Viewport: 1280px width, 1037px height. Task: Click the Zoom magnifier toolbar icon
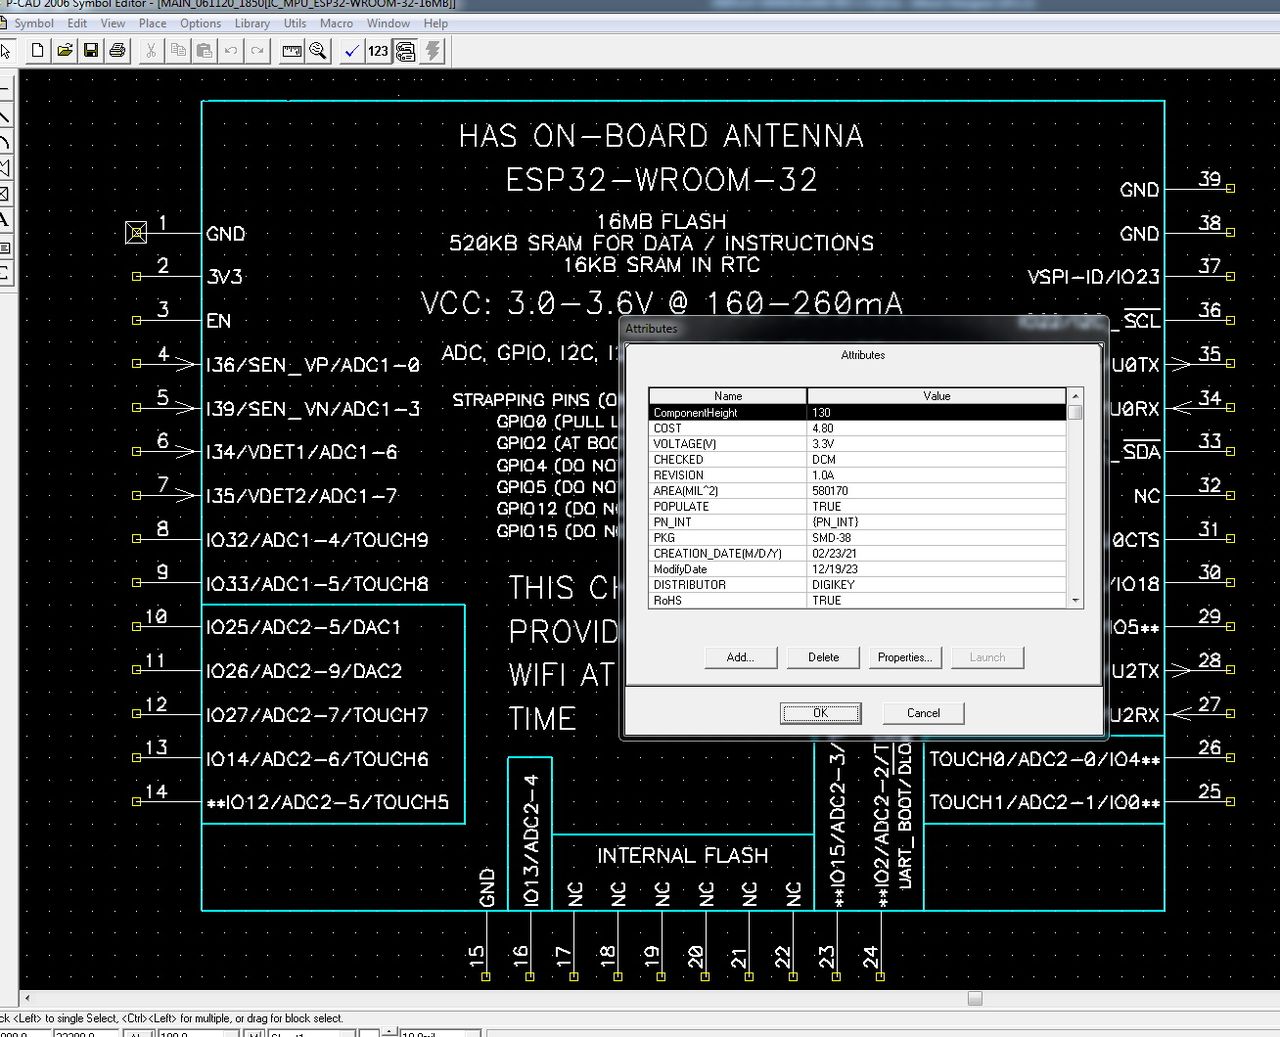[318, 50]
